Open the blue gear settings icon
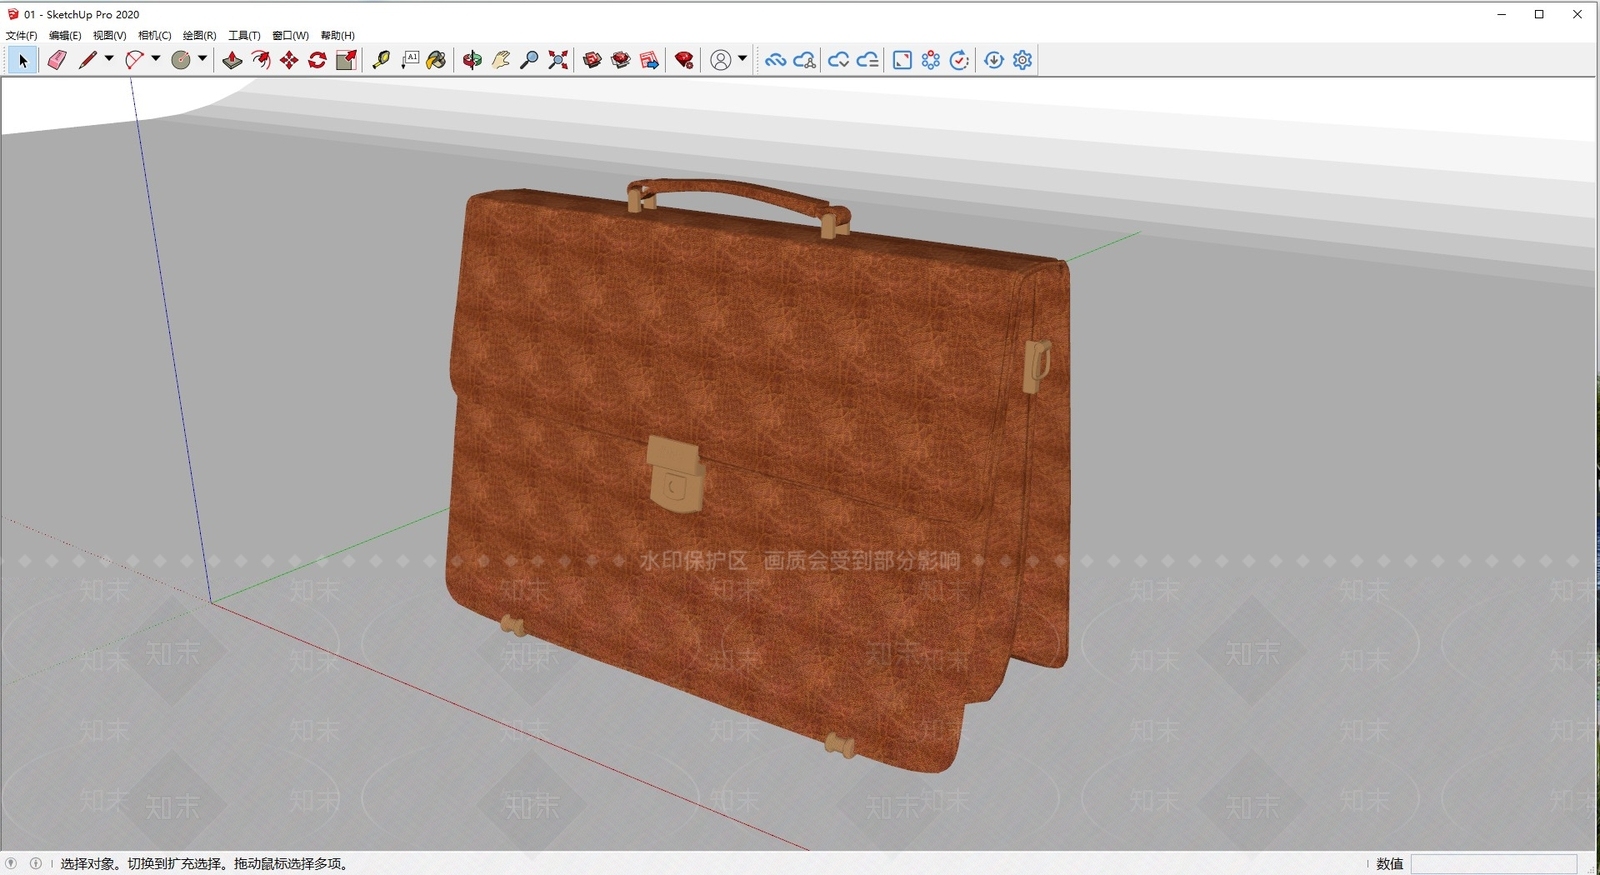 point(1022,60)
